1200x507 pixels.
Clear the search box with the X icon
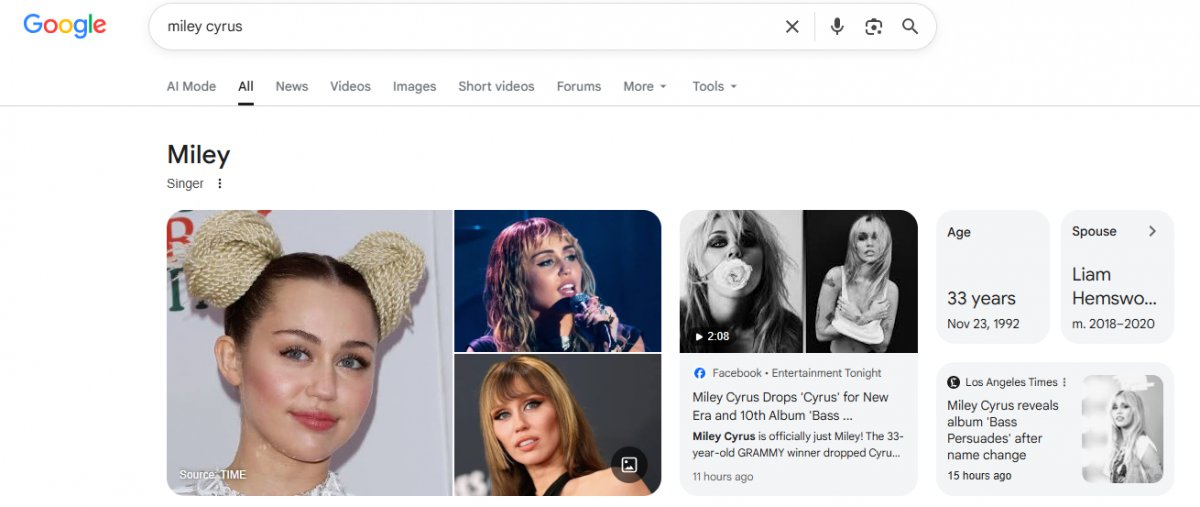tap(792, 27)
